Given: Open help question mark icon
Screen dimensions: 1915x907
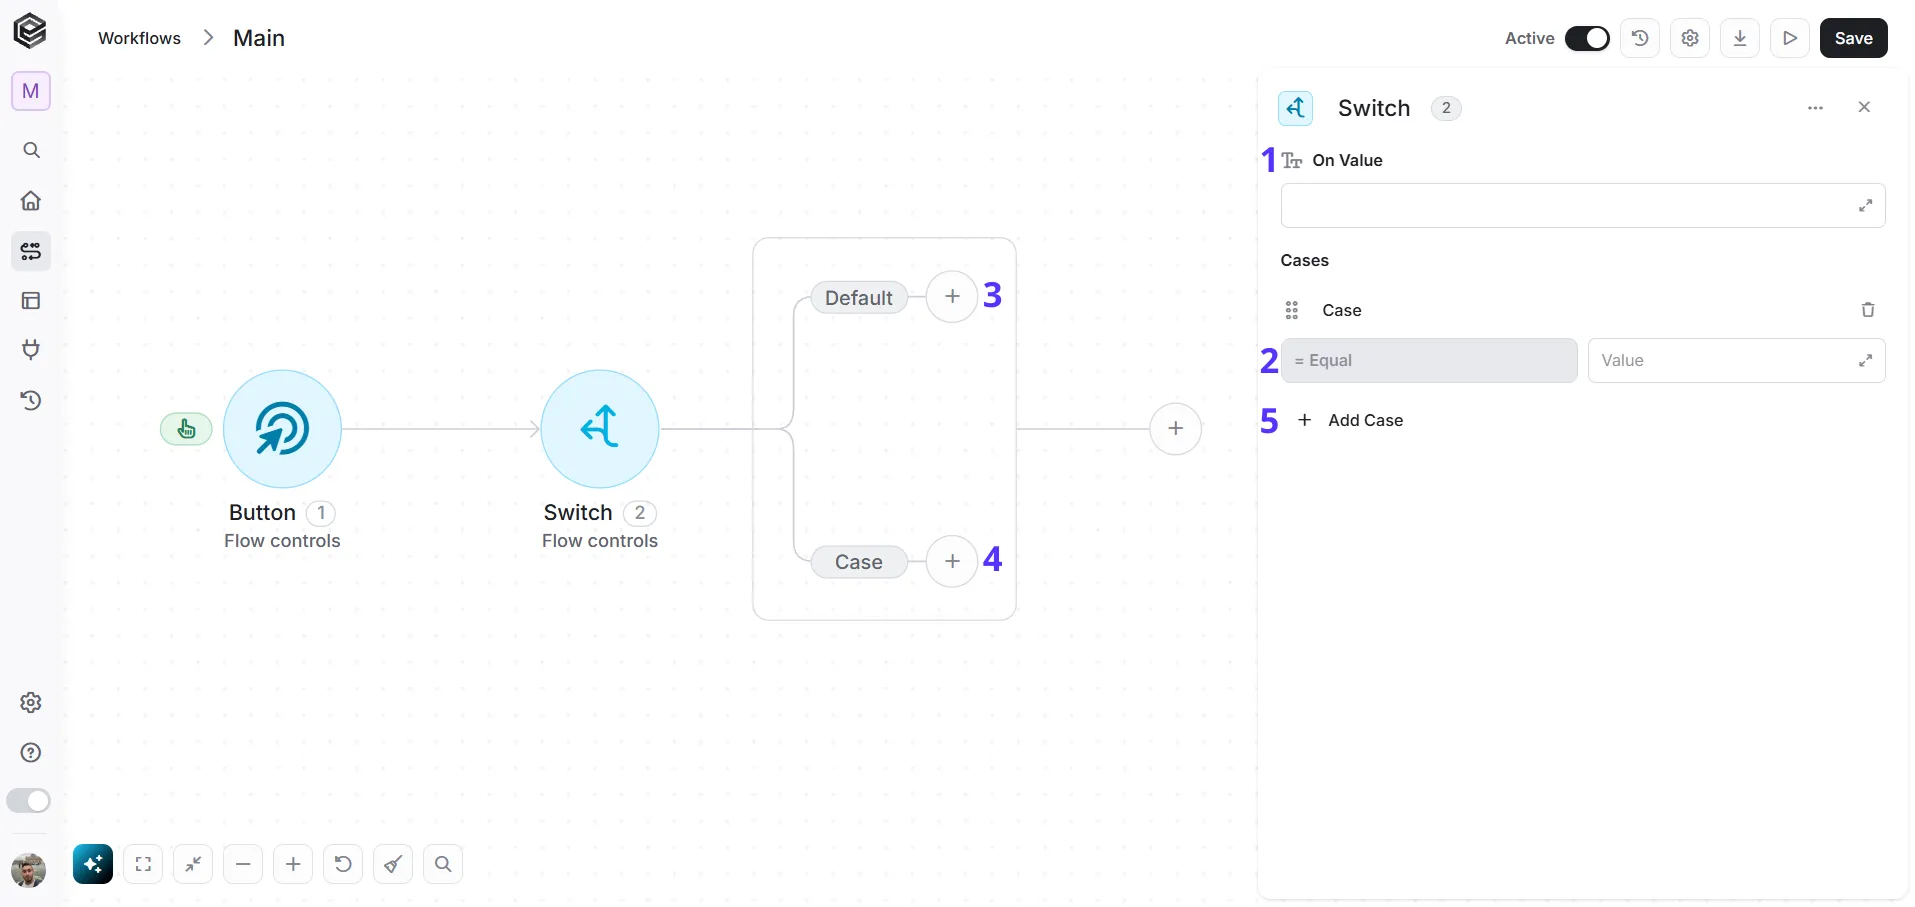Looking at the screenshot, I should (x=31, y=752).
